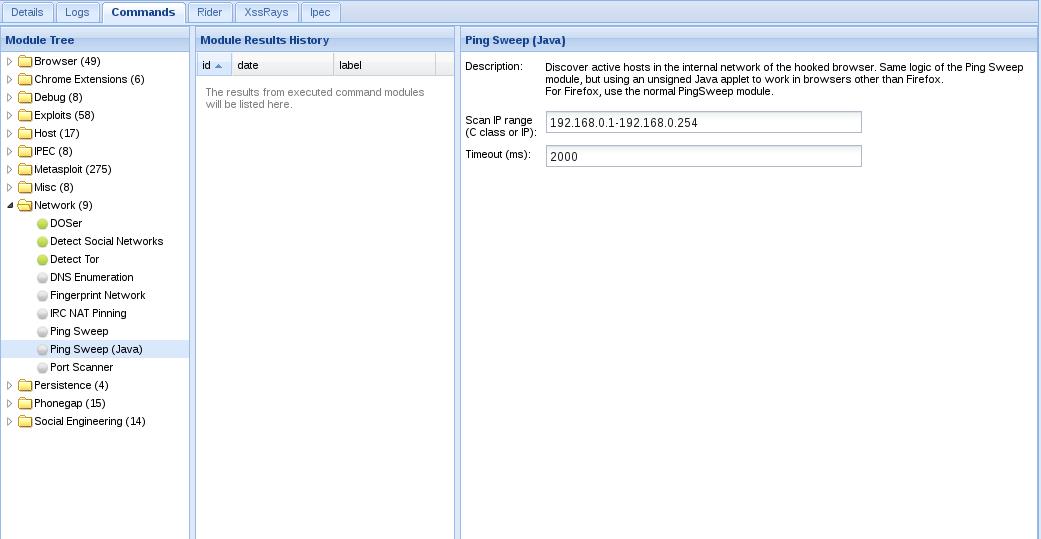Screen dimensions: 1041x539
Task: Click the Social Engineering folder icon
Action: tap(25, 422)
